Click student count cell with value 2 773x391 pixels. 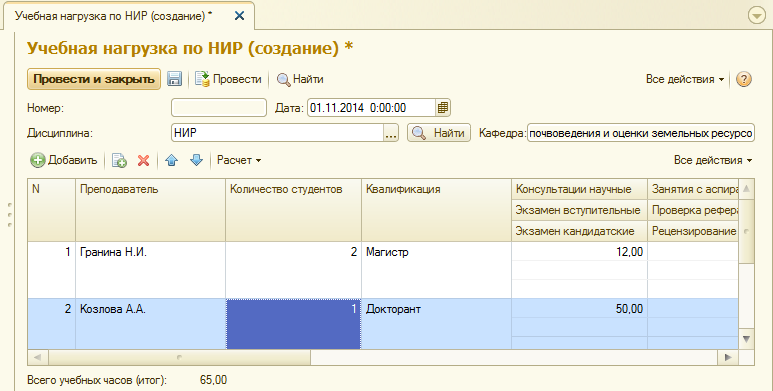point(293,270)
